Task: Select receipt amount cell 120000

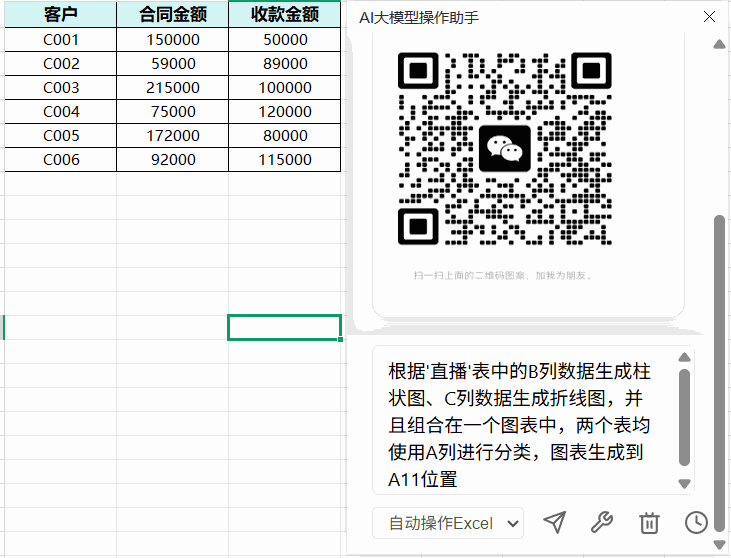Action: (x=285, y=112)
